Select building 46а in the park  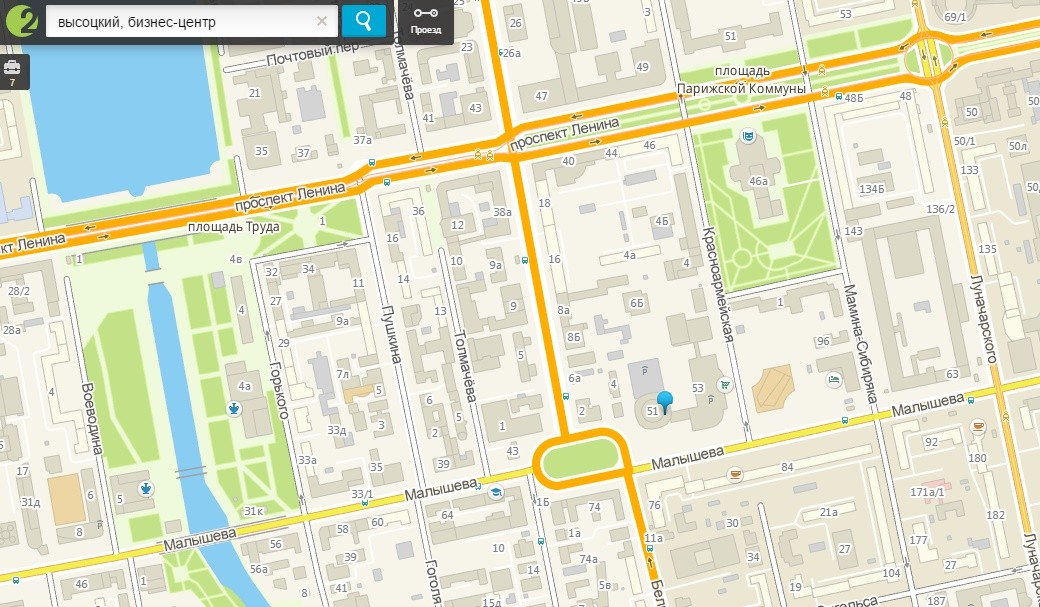pyautogui.click(x=758, y=180)
